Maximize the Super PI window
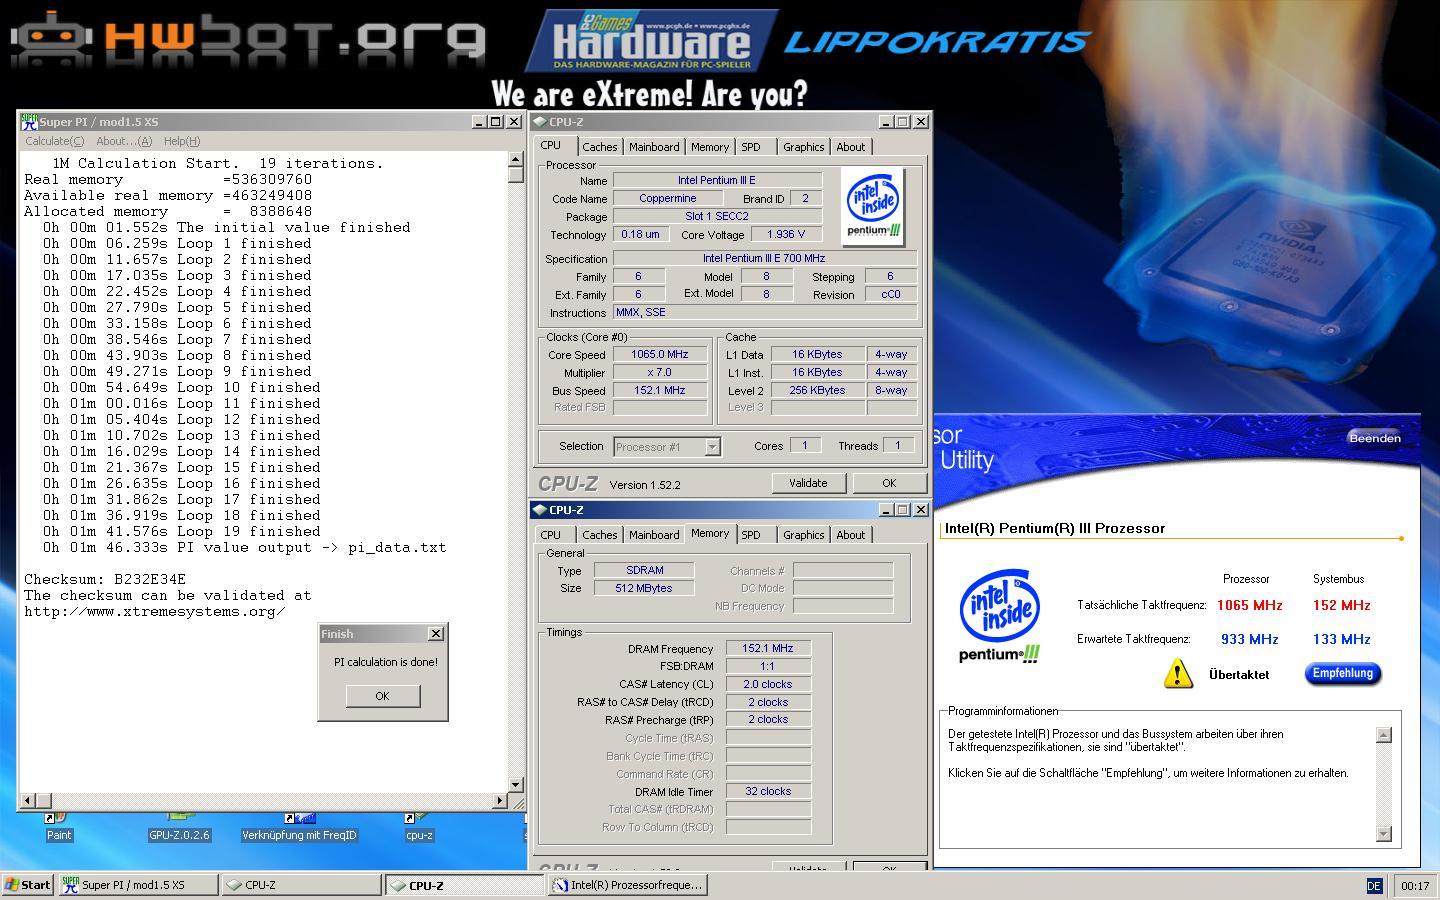This screenshot has width=1440, height=900. [x=496, y=121]
